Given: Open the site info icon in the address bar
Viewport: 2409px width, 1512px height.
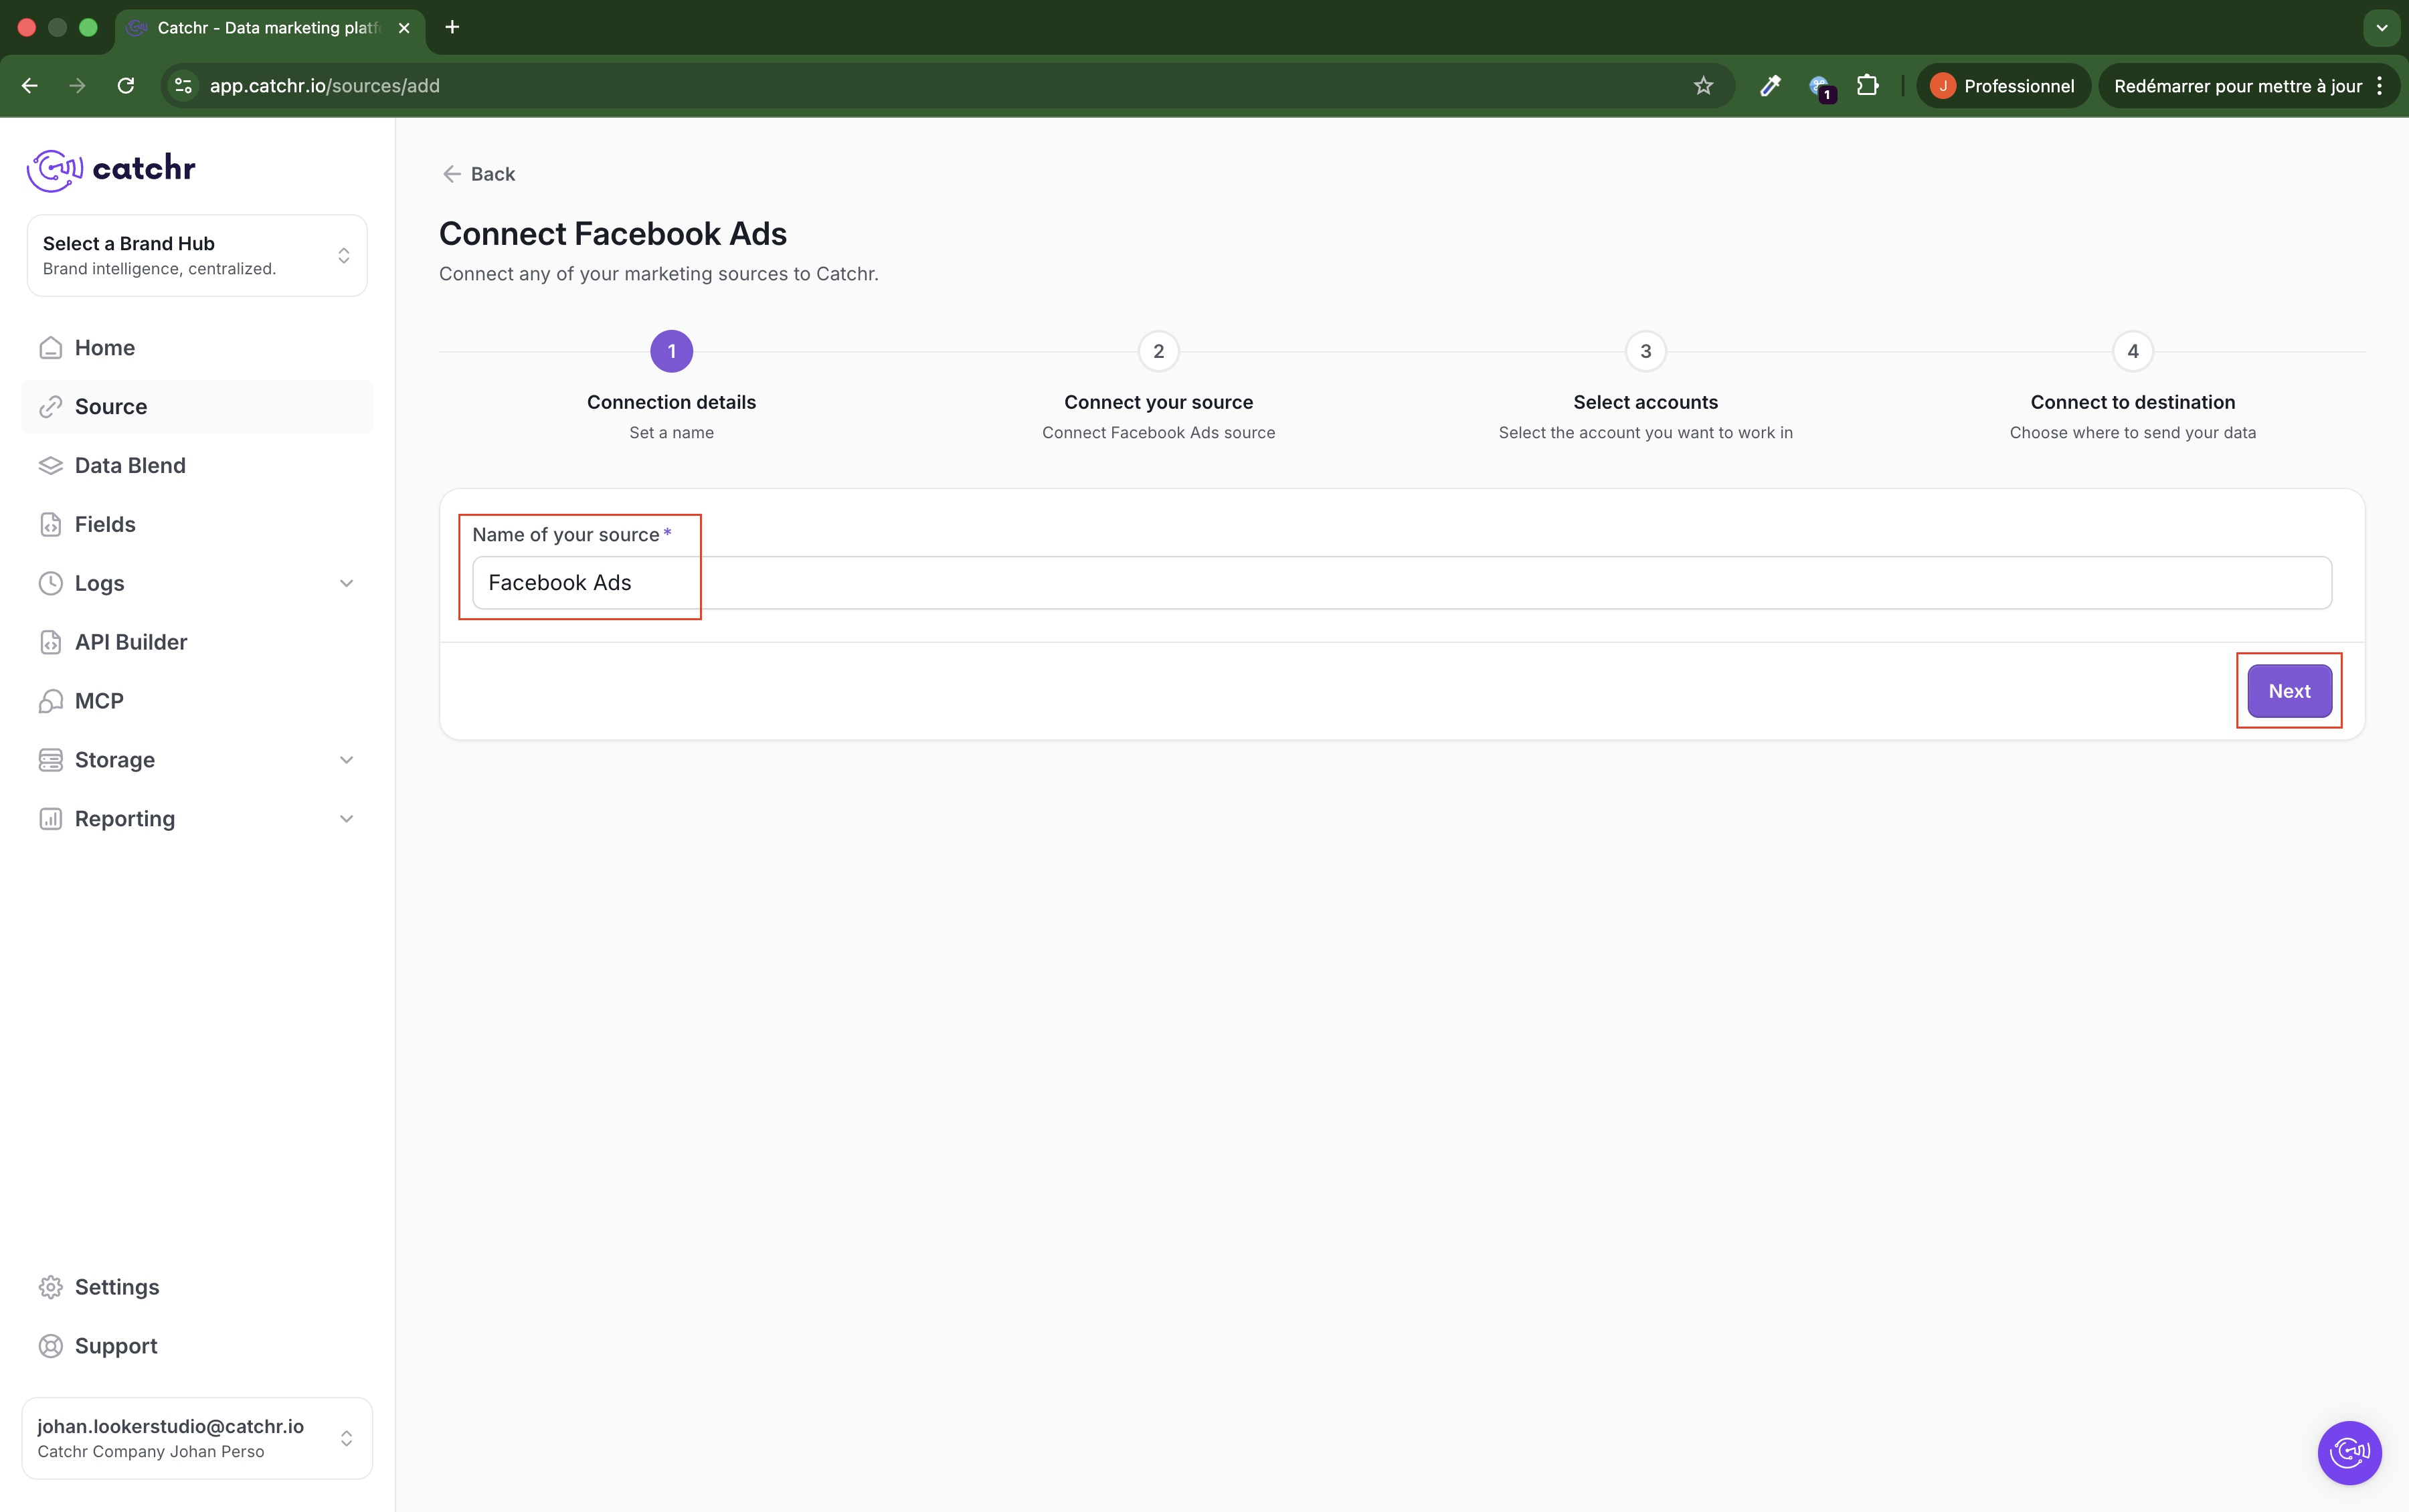Looking at the screenshot, I should (x=183, y=86).
